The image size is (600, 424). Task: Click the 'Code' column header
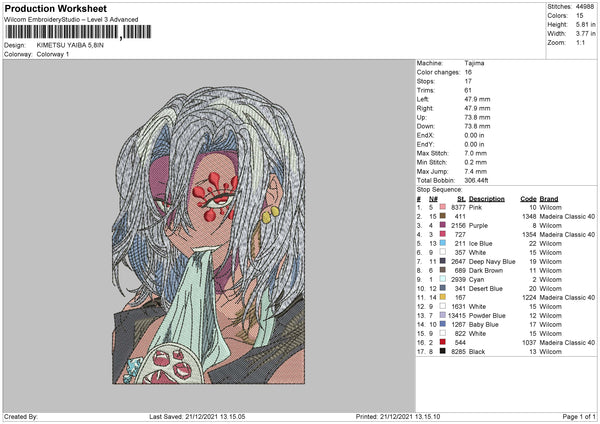tap(528, 199)
